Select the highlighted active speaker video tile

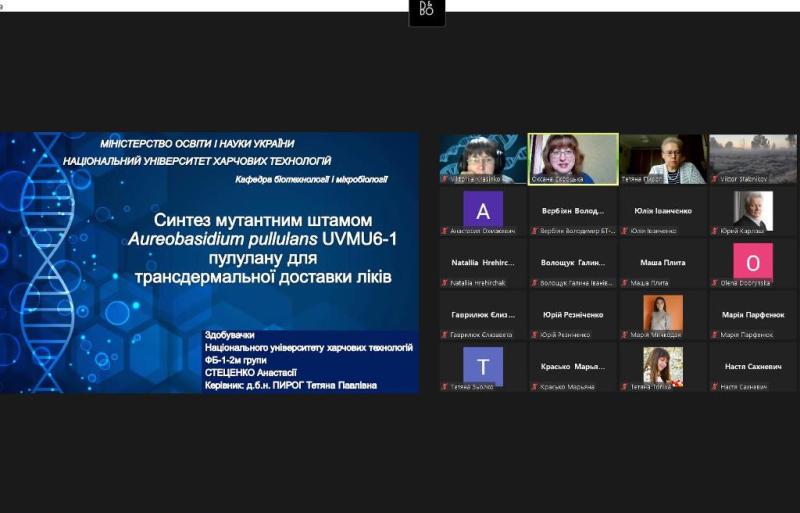pos(573,158)
